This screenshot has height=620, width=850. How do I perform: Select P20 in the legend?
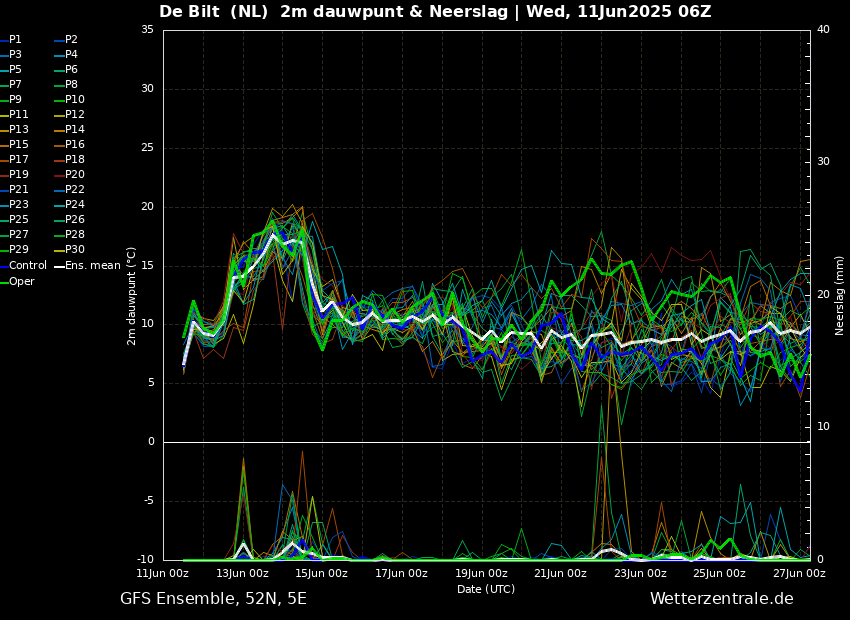point(75,175)
